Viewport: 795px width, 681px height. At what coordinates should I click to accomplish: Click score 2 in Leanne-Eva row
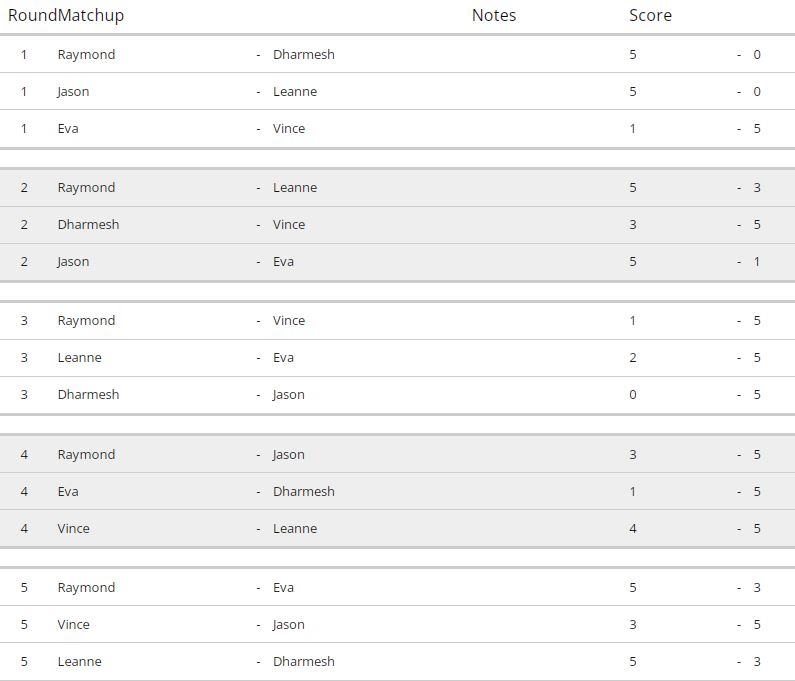pos(633,357)
